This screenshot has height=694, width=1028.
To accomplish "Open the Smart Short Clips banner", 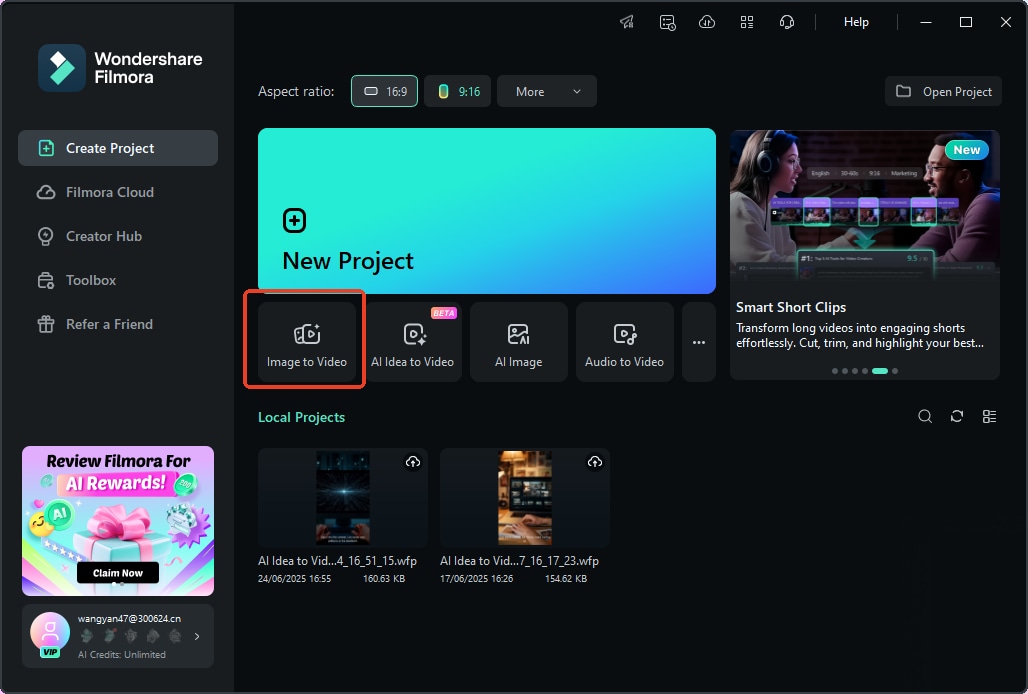I will [x=865, y=254].
